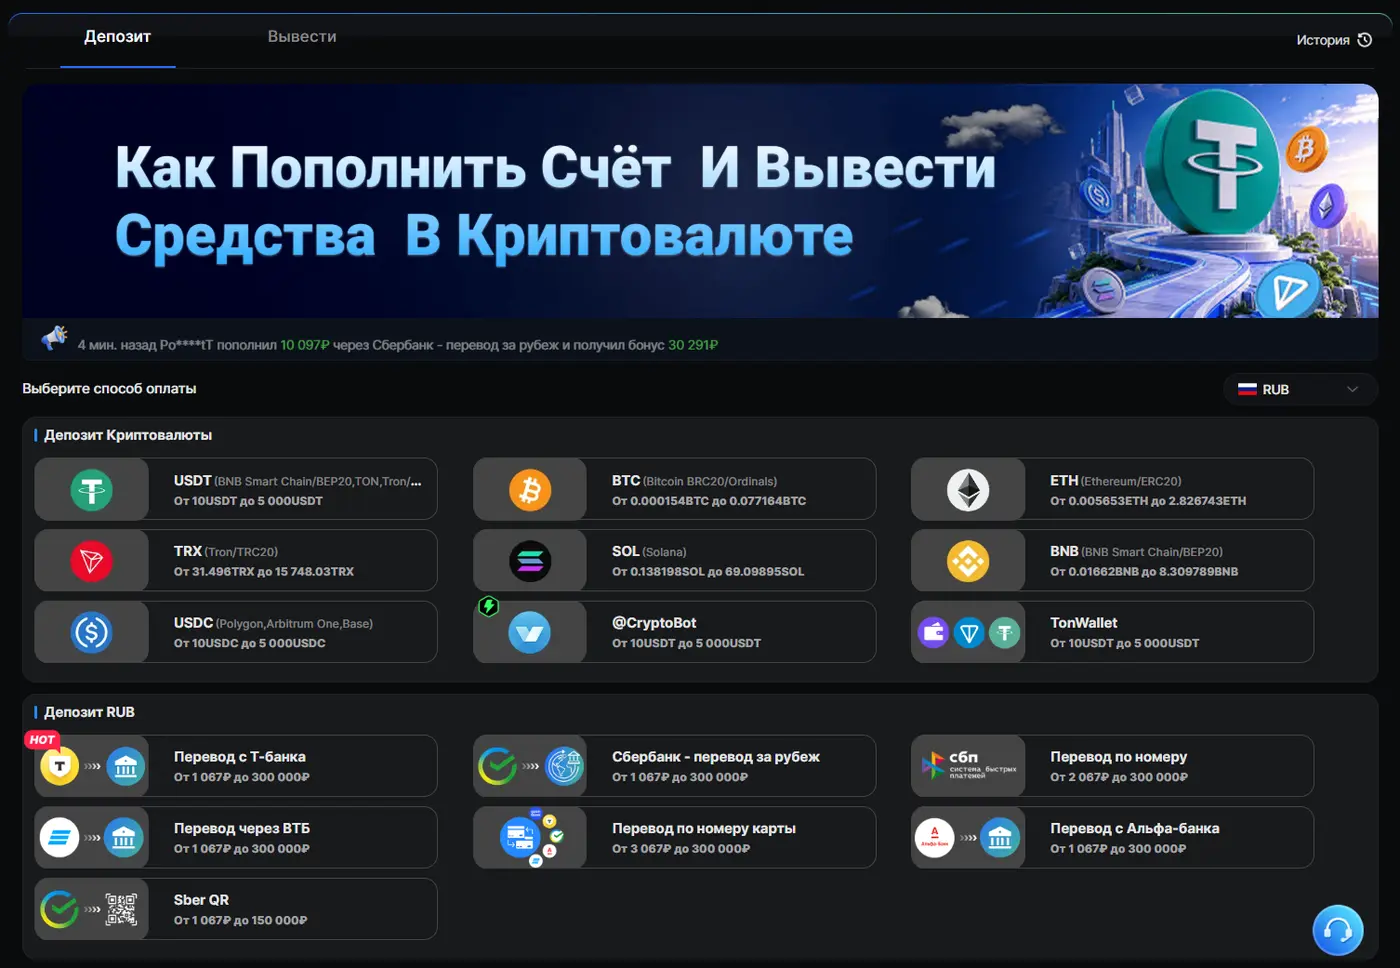This screenshot has height=968, width=1400.
Task: Click the orange Bitcoin BTC icon
Action: pyautogui.click(x=530, y=490)
